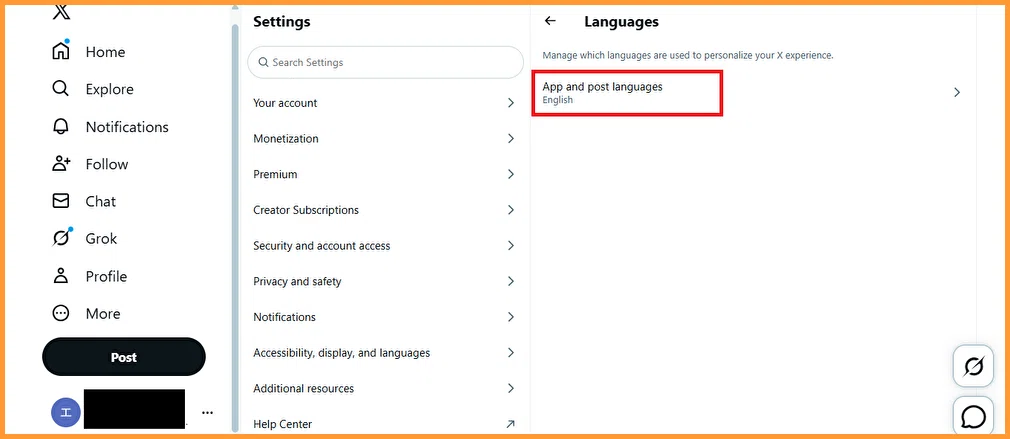The width and height of the screenshot is (1010, 439).
Task: Open the App and post languages chevron
Action: click(x=957, y=92)
